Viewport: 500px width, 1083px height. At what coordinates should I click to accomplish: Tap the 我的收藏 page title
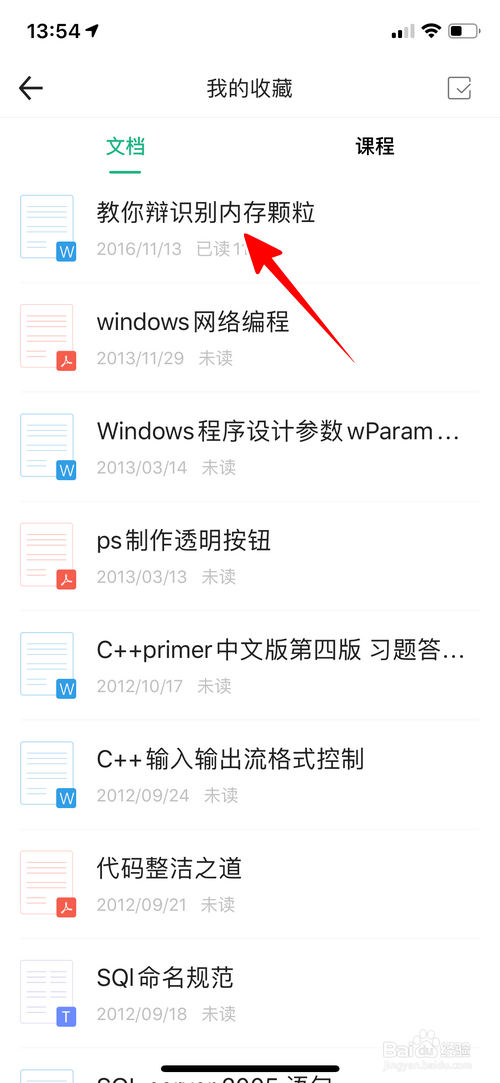(x=249, y=89)
